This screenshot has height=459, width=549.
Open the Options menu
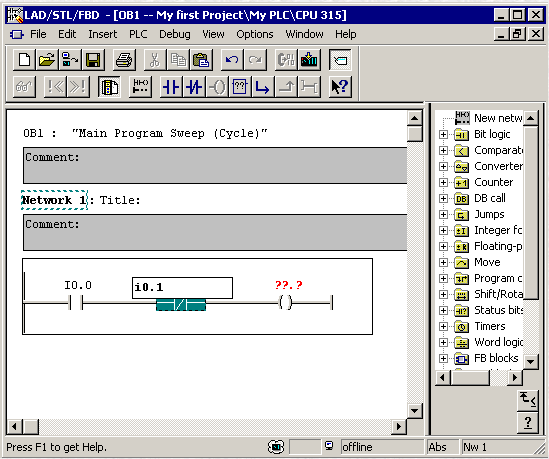(x=255, y=34)
